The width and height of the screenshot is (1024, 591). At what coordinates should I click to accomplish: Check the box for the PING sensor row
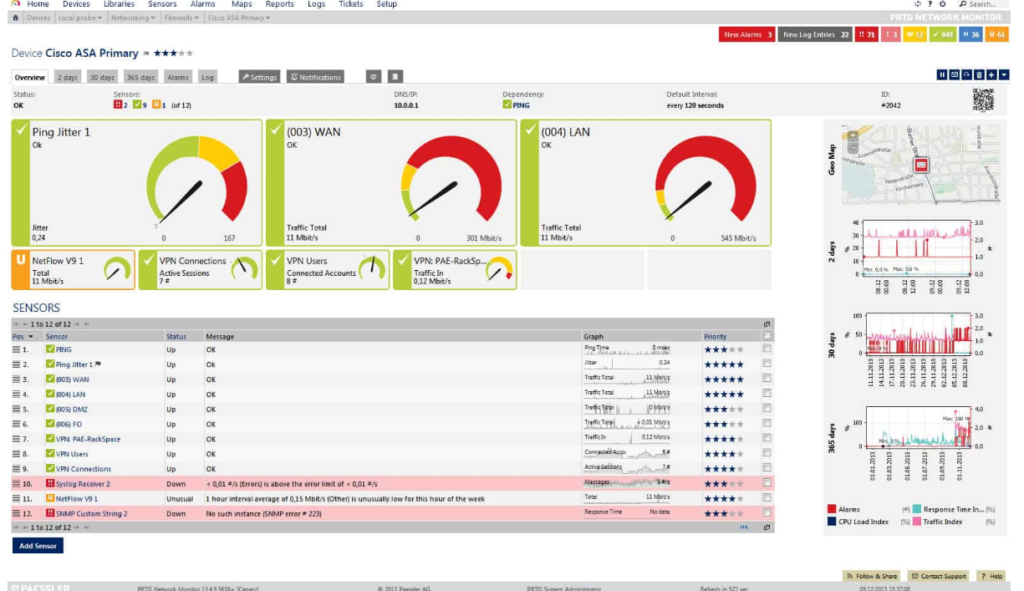click(x=767, y=350)
